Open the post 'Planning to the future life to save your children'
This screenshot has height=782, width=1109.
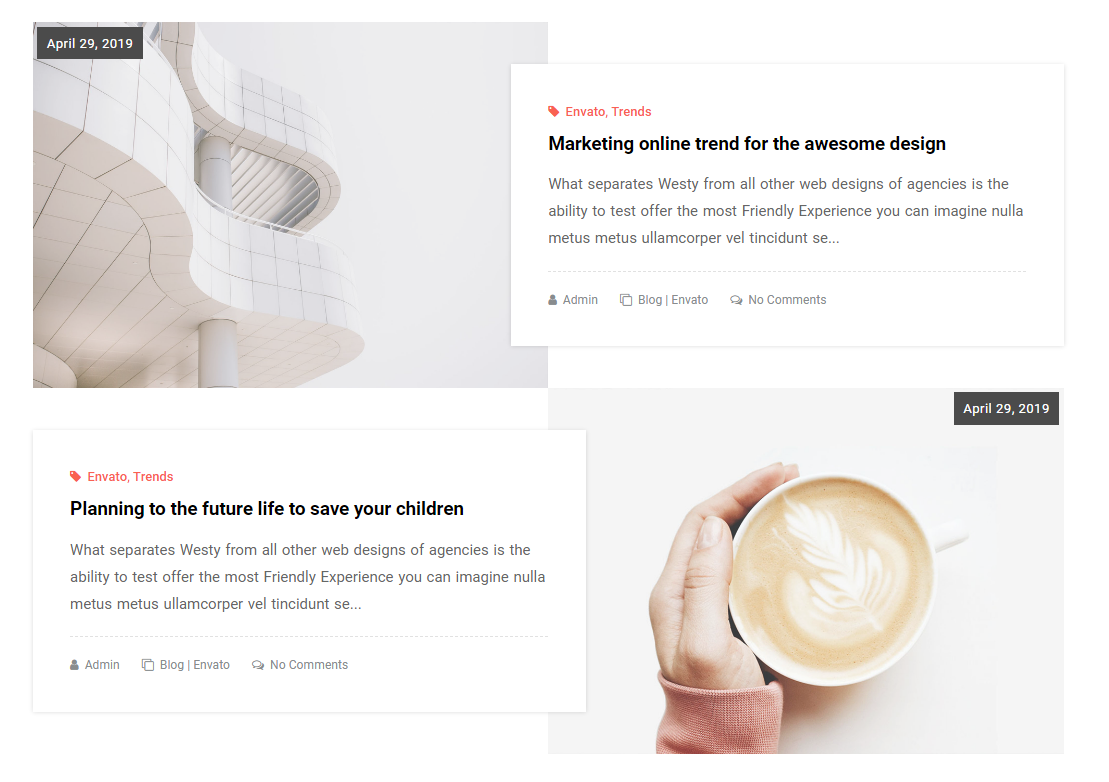[x=267, y=509]
